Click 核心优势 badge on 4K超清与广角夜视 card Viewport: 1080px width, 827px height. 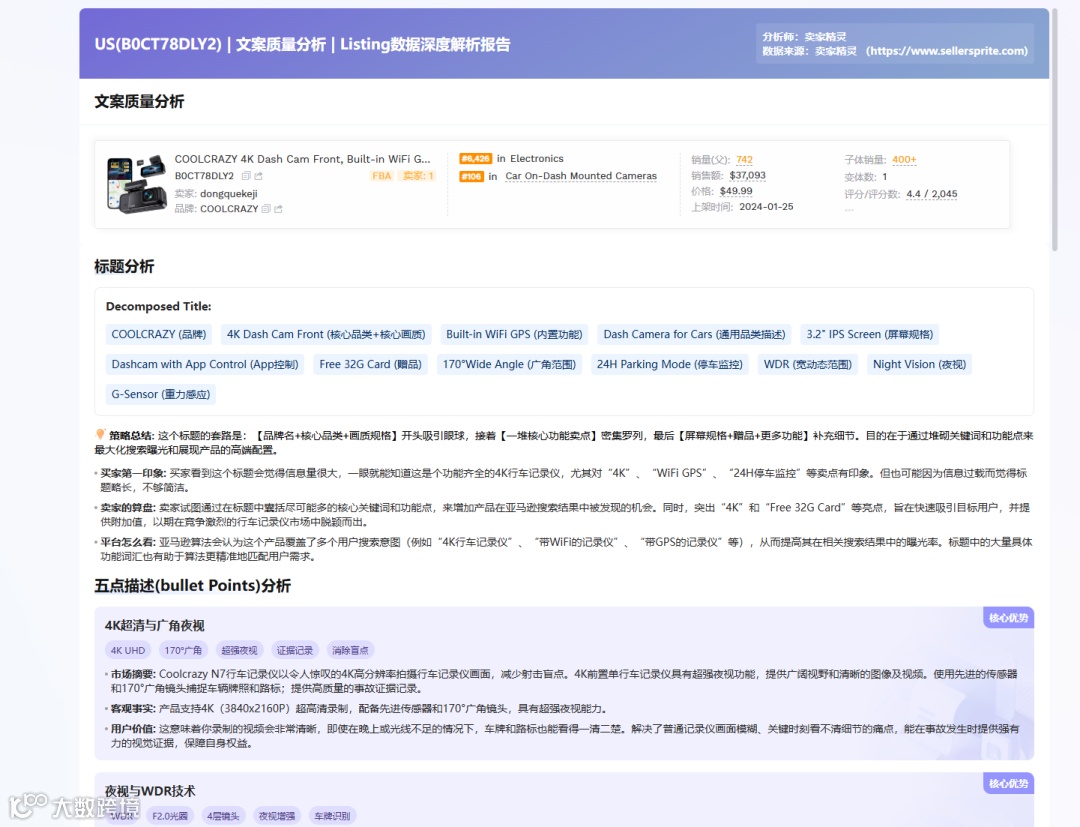[x=1008, y=618]
